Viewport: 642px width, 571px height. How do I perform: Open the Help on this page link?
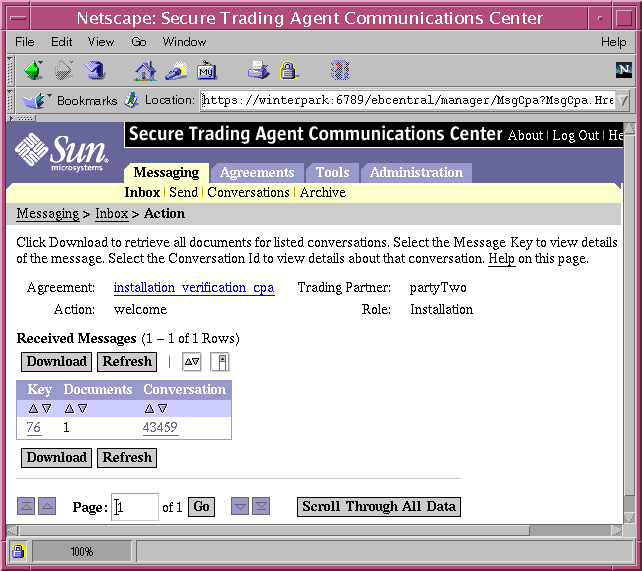click(x=502, y=259)
